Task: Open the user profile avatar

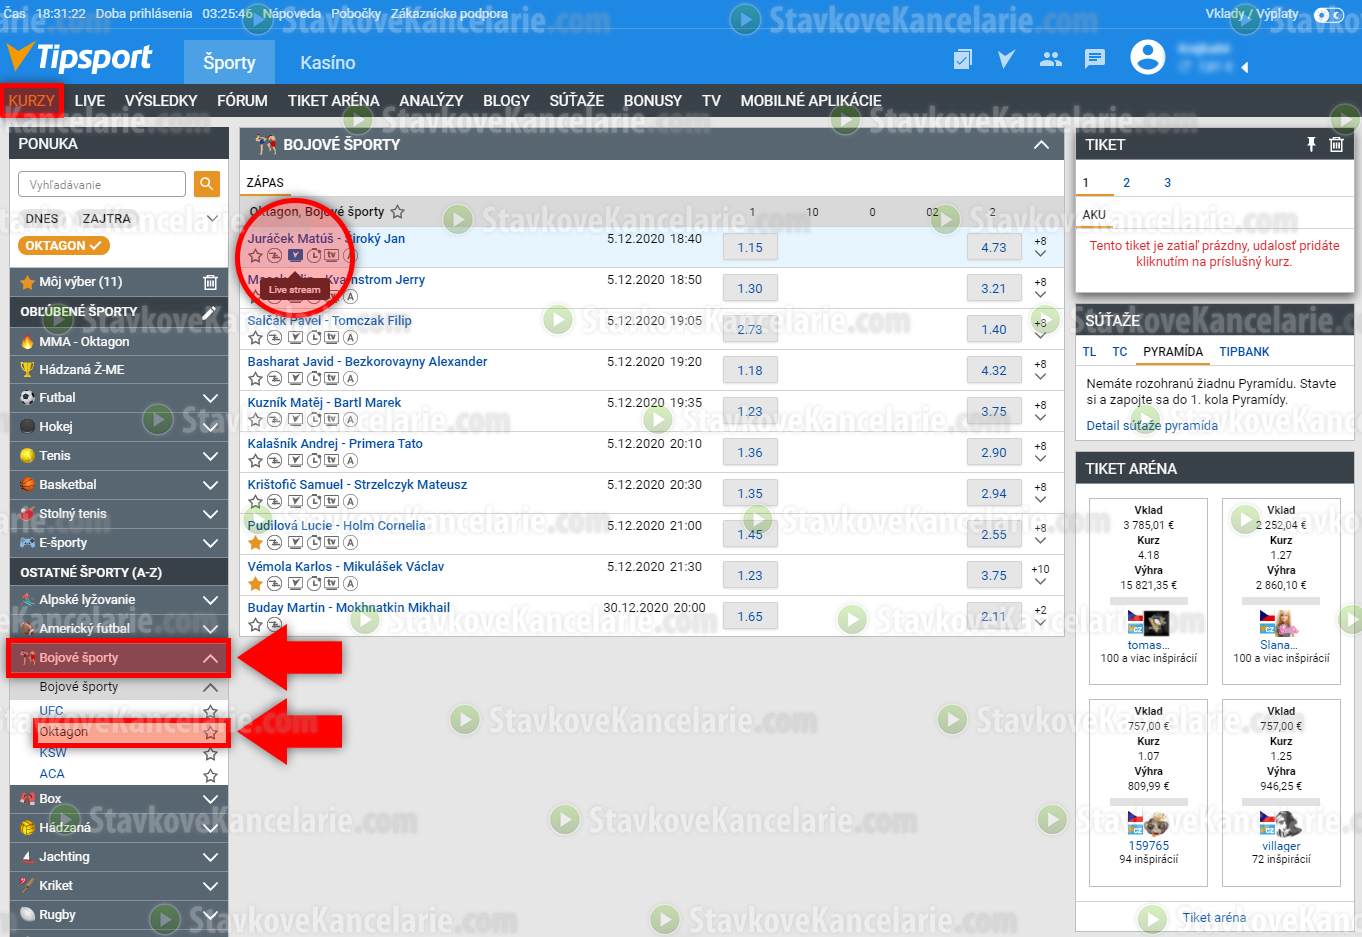Action: click(x=1148, y=57)
